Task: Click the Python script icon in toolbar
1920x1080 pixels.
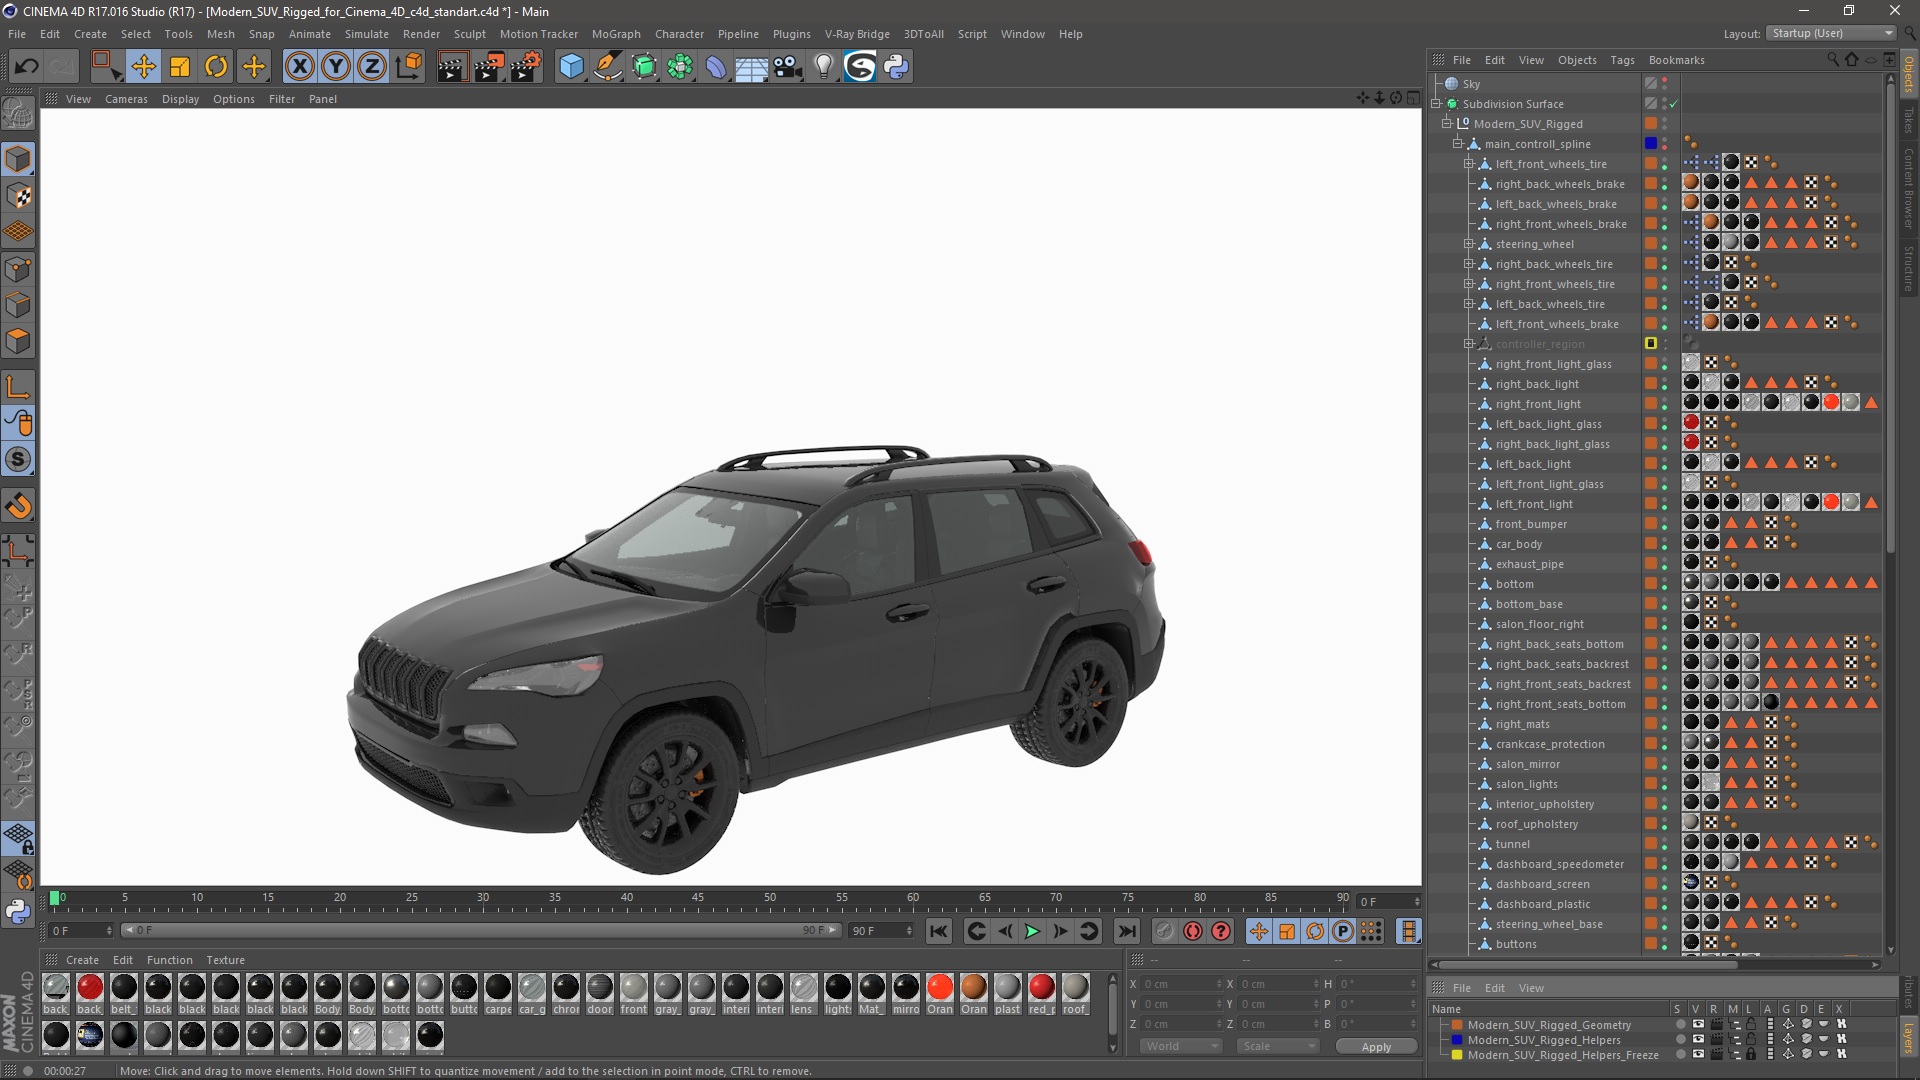Action: pos(896,67)
